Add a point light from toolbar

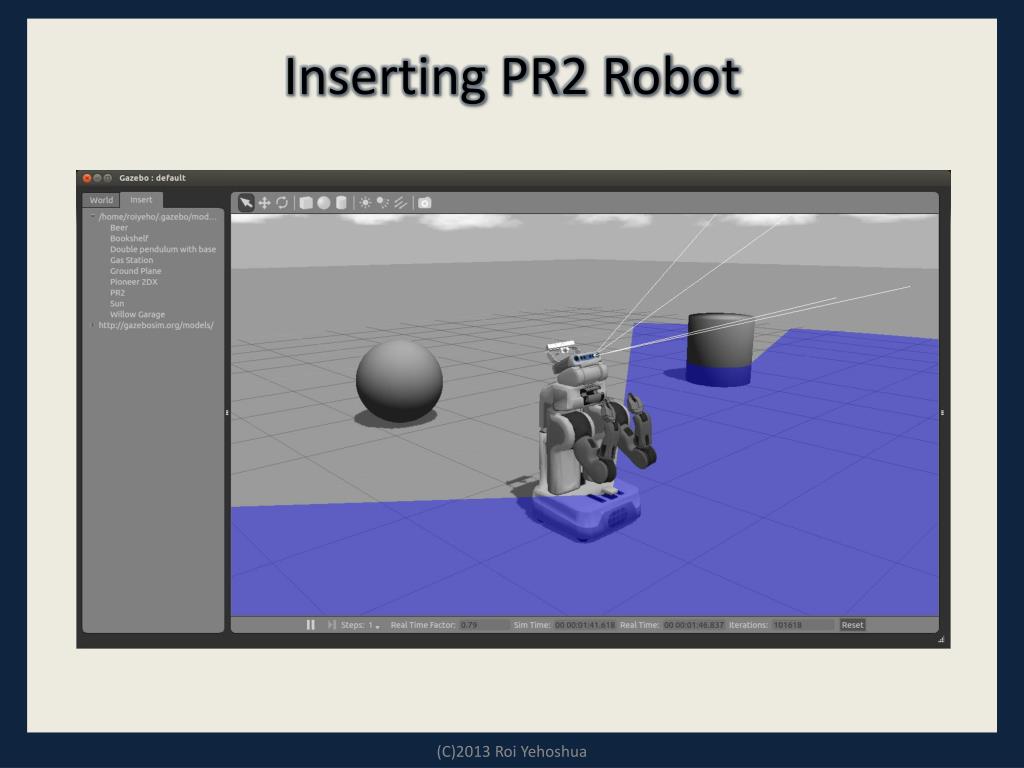point(365,203)
